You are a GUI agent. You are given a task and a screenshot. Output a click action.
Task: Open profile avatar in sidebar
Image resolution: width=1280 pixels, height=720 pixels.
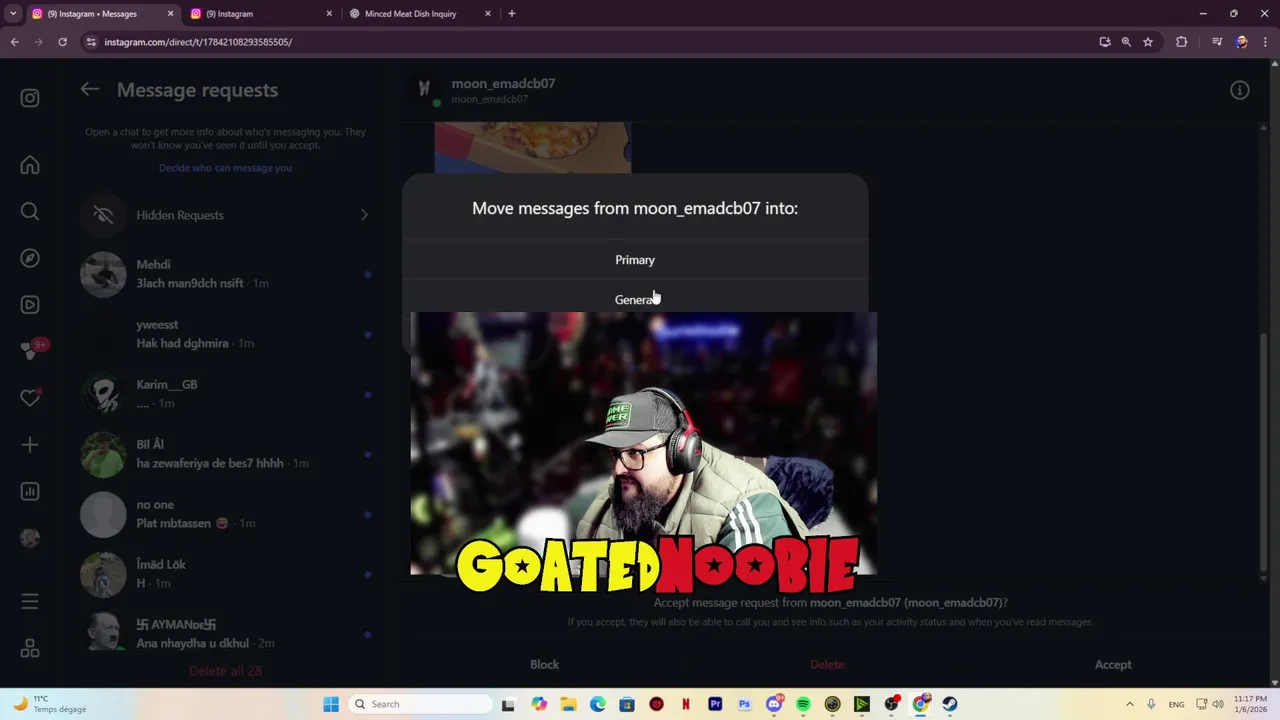(30, 538)
